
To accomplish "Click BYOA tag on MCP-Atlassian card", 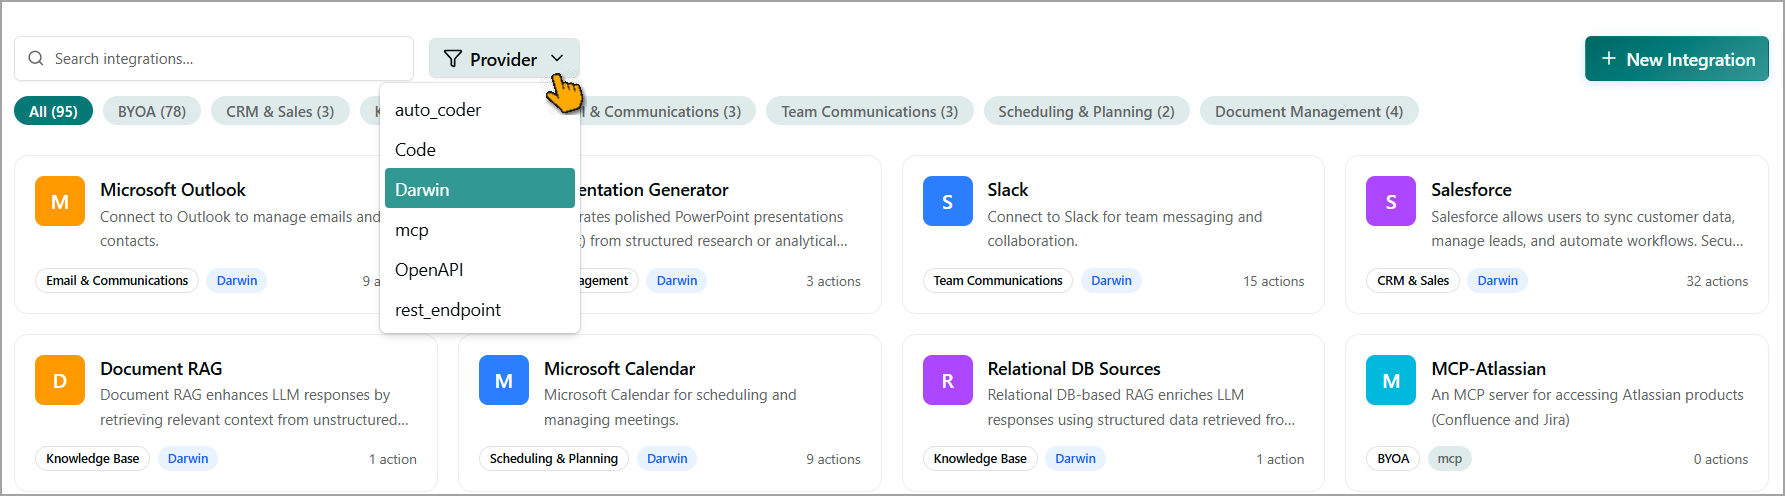I will 1393,459.
